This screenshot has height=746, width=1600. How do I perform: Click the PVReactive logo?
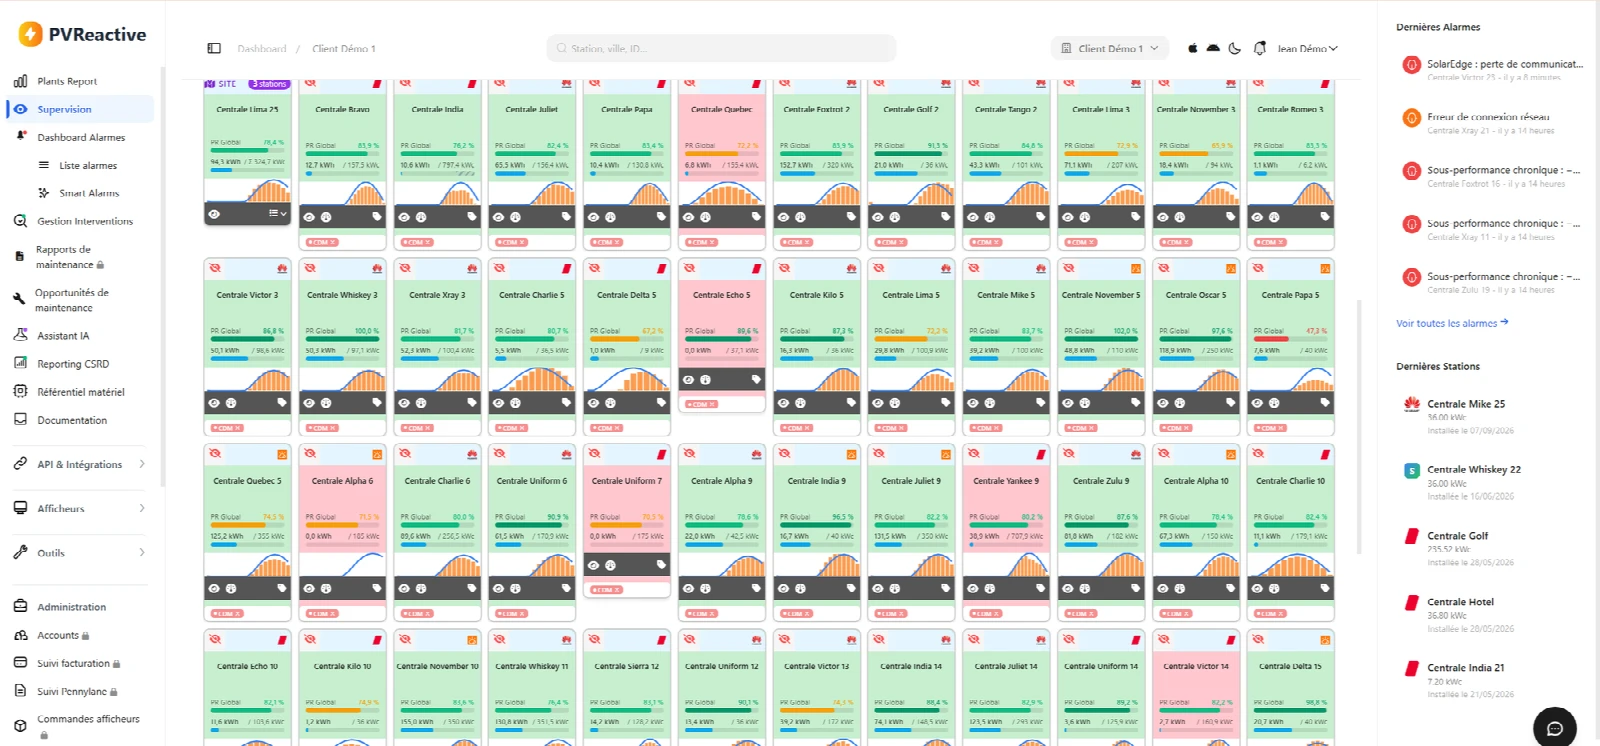[82, 34]
